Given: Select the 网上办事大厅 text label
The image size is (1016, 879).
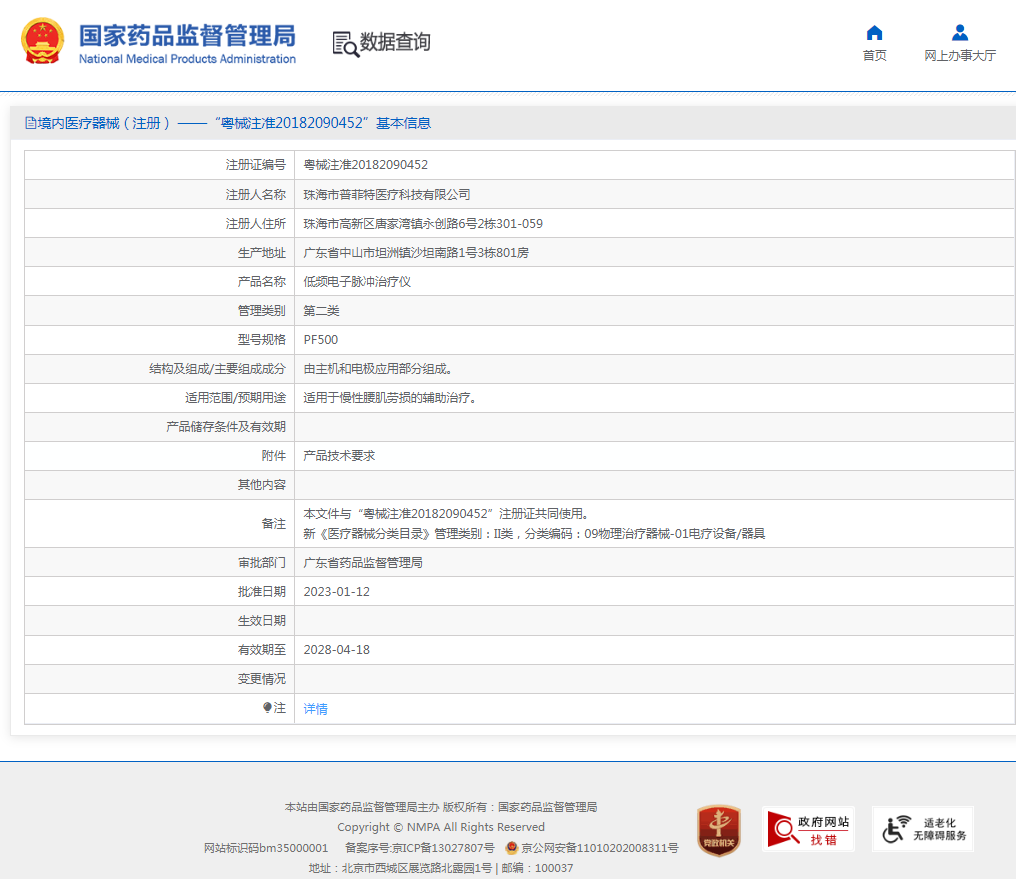Looking at the screenshot, I should [960, 56].
